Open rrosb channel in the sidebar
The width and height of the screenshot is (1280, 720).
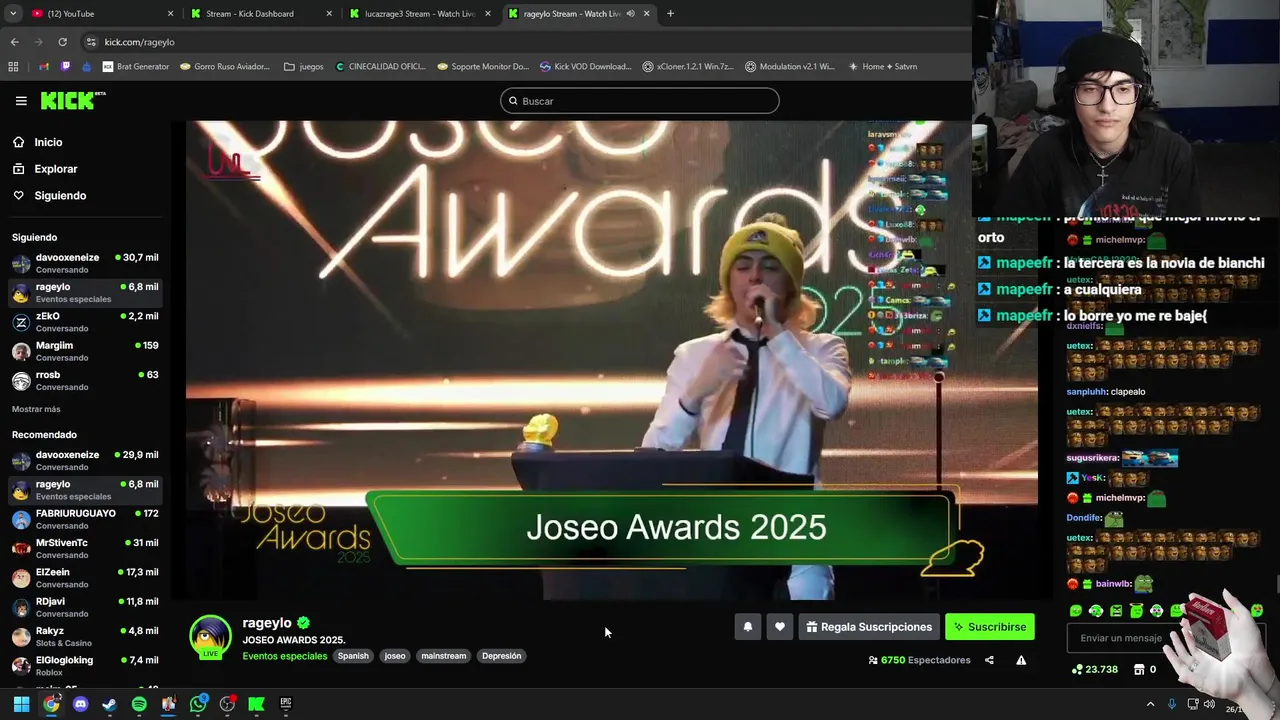85,381
